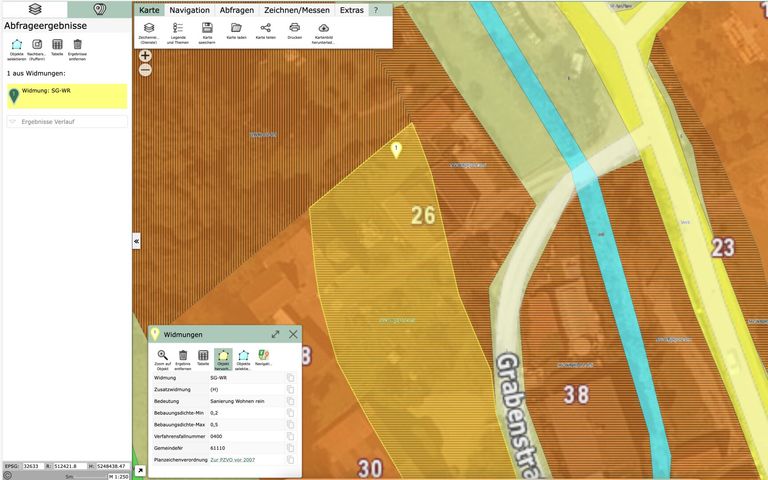
Task: Expand the Ergebnisse Verlauf dropdown
Action: tap(66, 122)
